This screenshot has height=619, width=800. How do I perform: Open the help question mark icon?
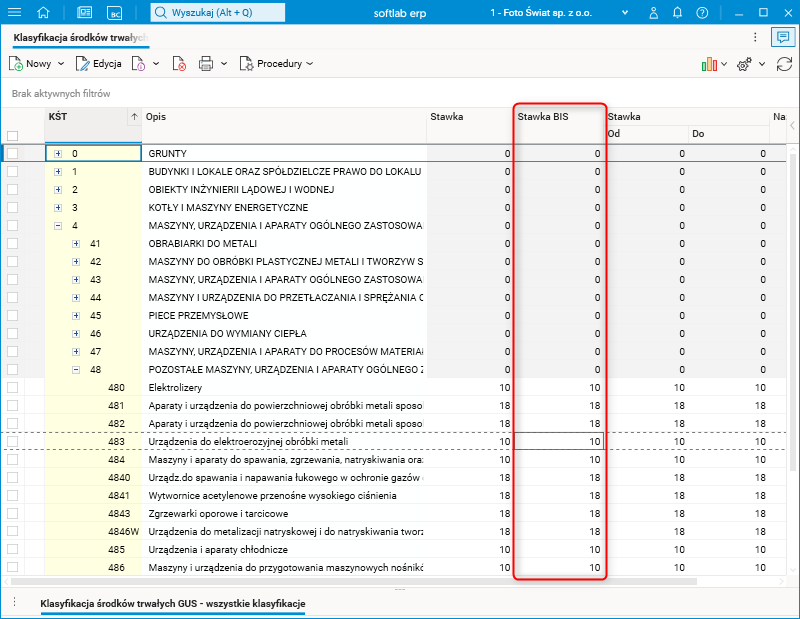(702, 13)
